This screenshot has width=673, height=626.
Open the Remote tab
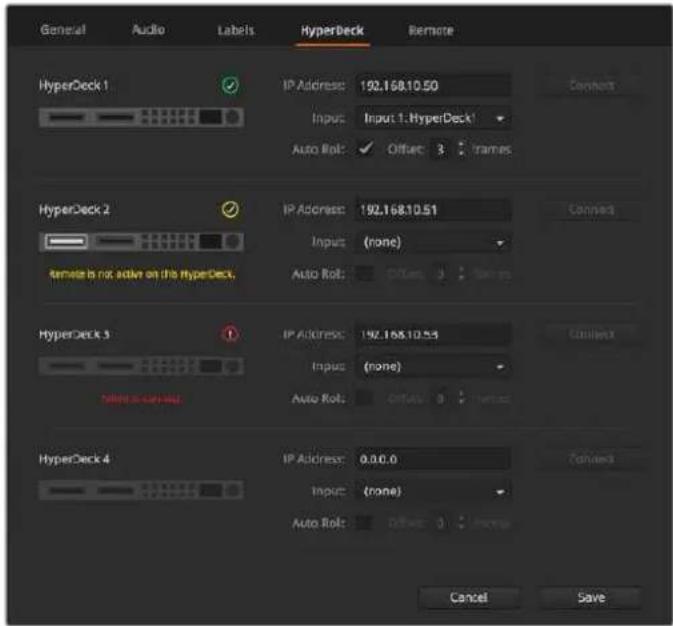tap(431, 30)
